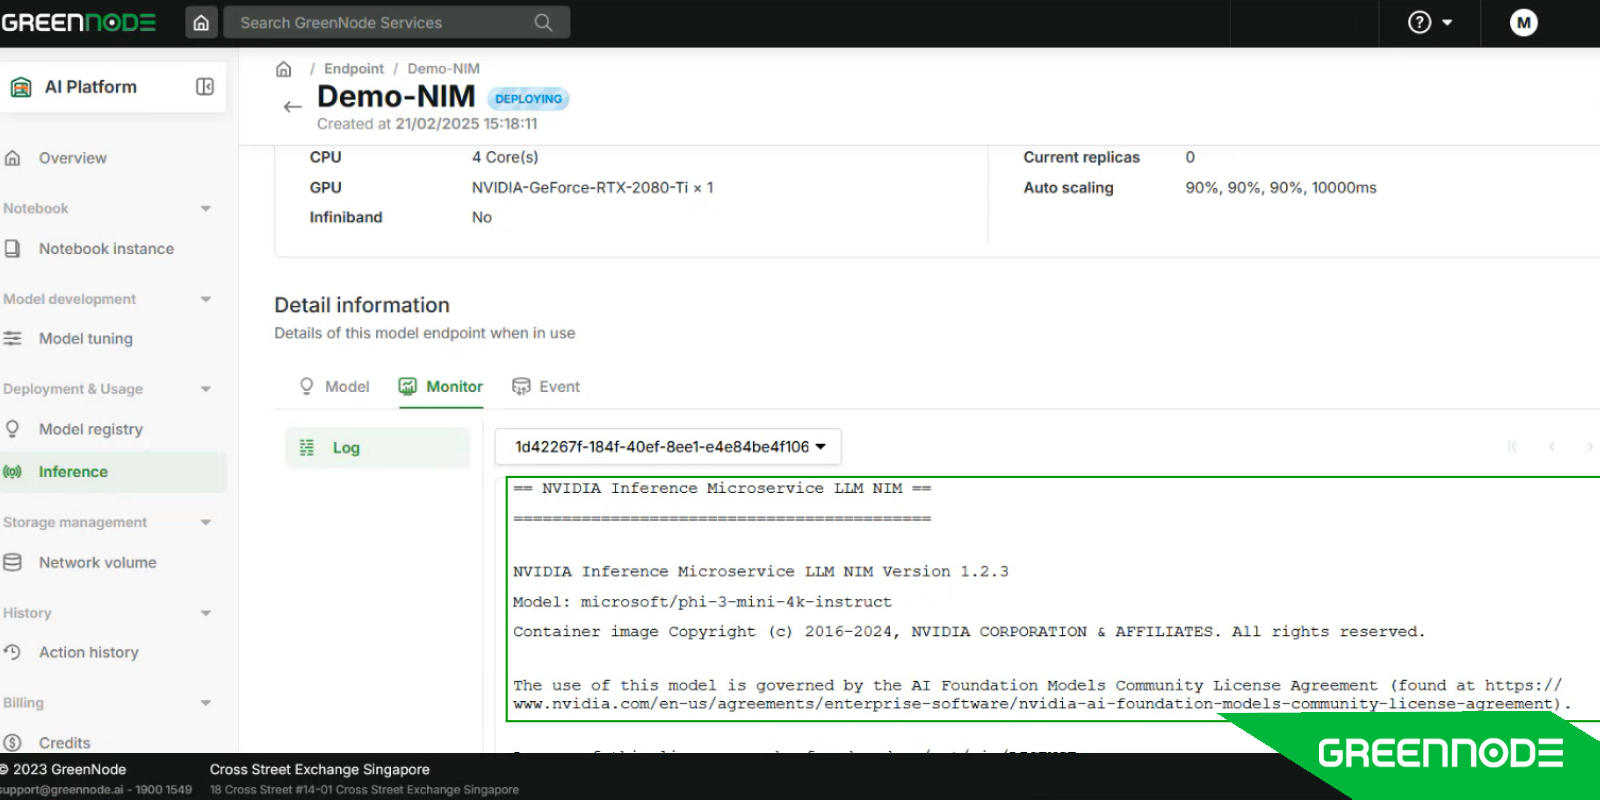This screenshot has width=1600, height=800.
Task: Click the AI Platform logo icon
Action: pyautogui.click(x=20, y=87)
